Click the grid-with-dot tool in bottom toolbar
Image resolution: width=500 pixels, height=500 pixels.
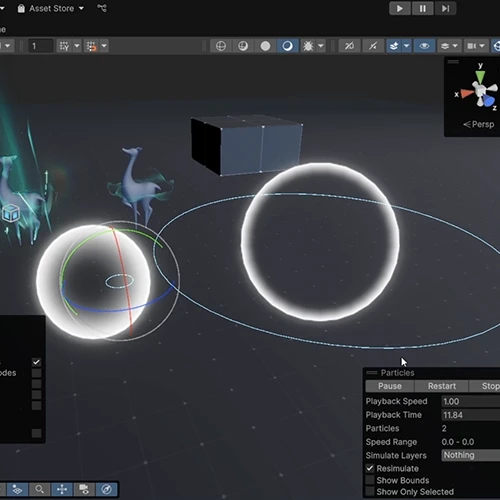(x=17, y=489)
